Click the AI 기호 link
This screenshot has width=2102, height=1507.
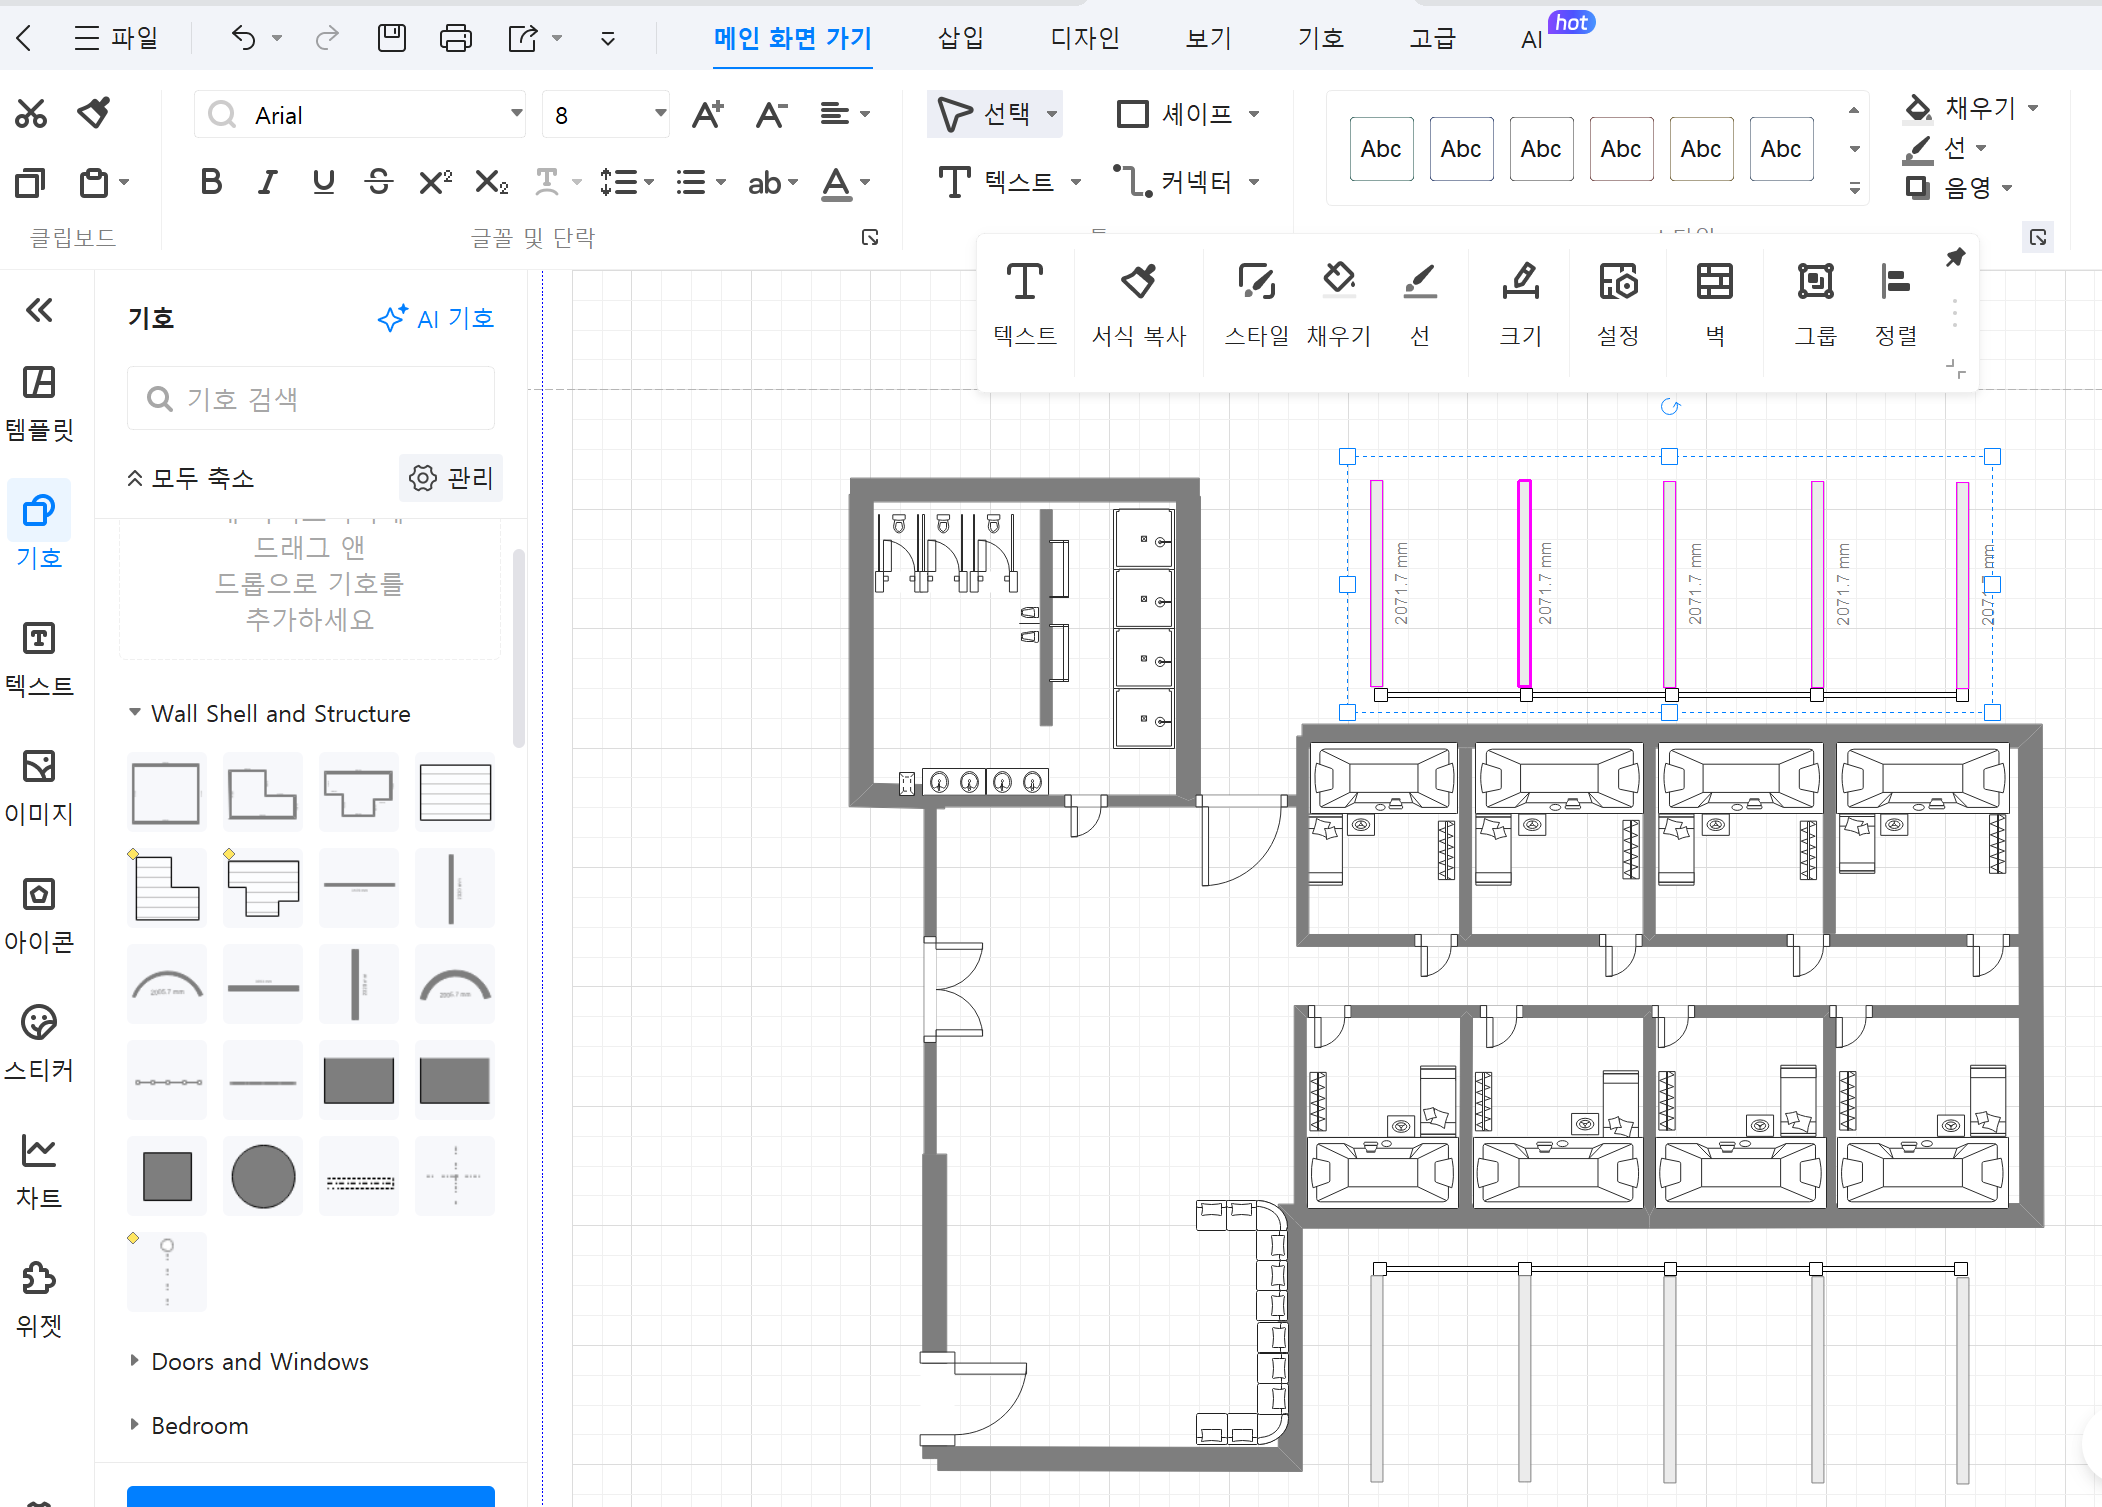click(x=436, y=318)
